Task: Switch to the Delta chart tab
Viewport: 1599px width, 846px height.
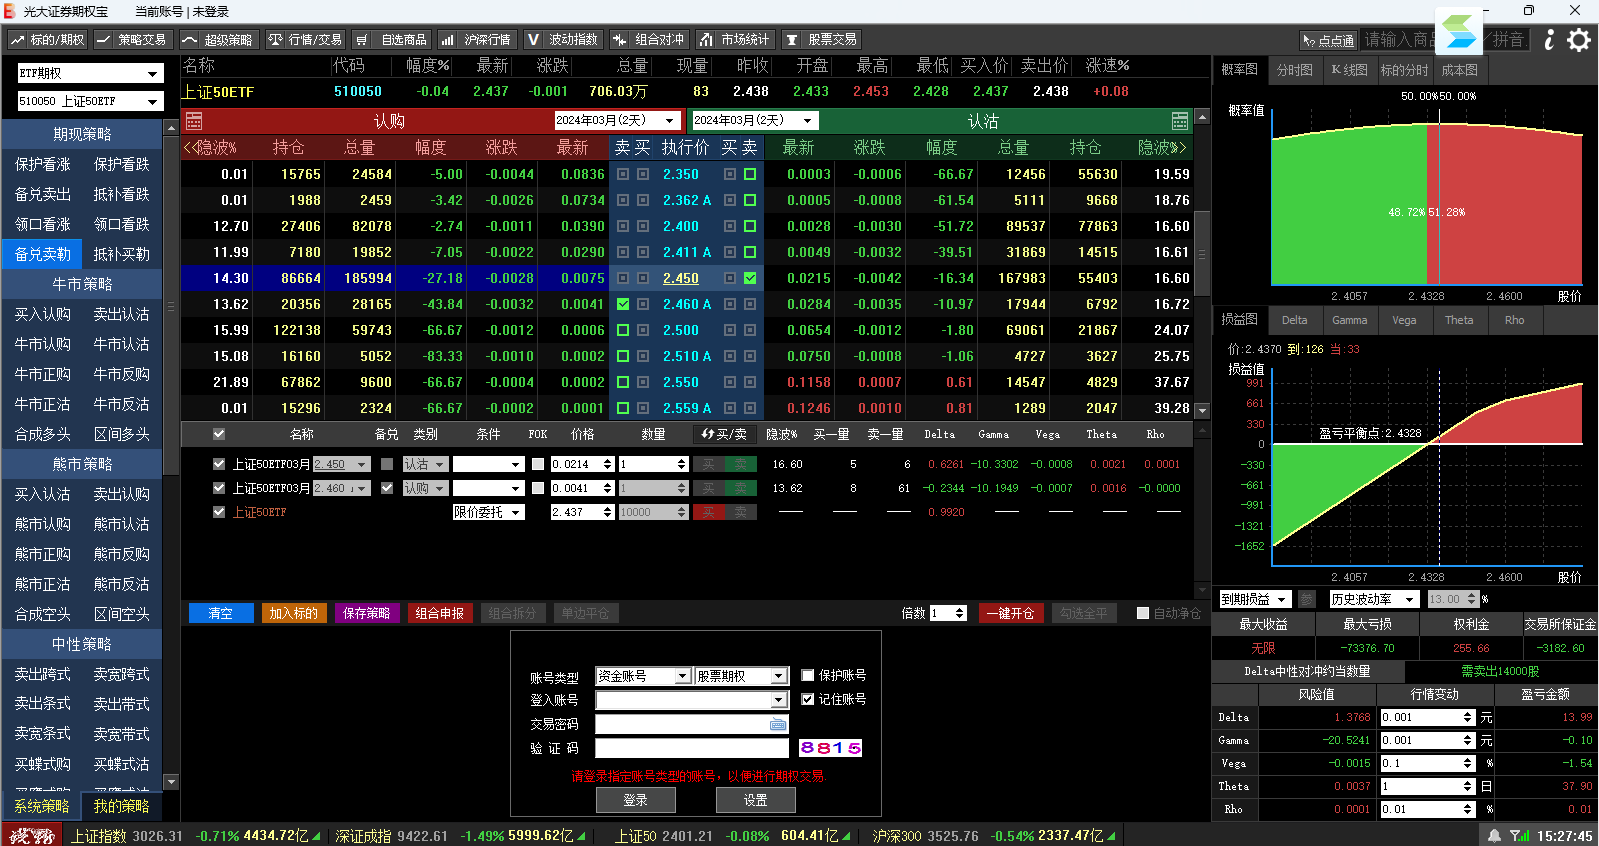Action: 1294,320
